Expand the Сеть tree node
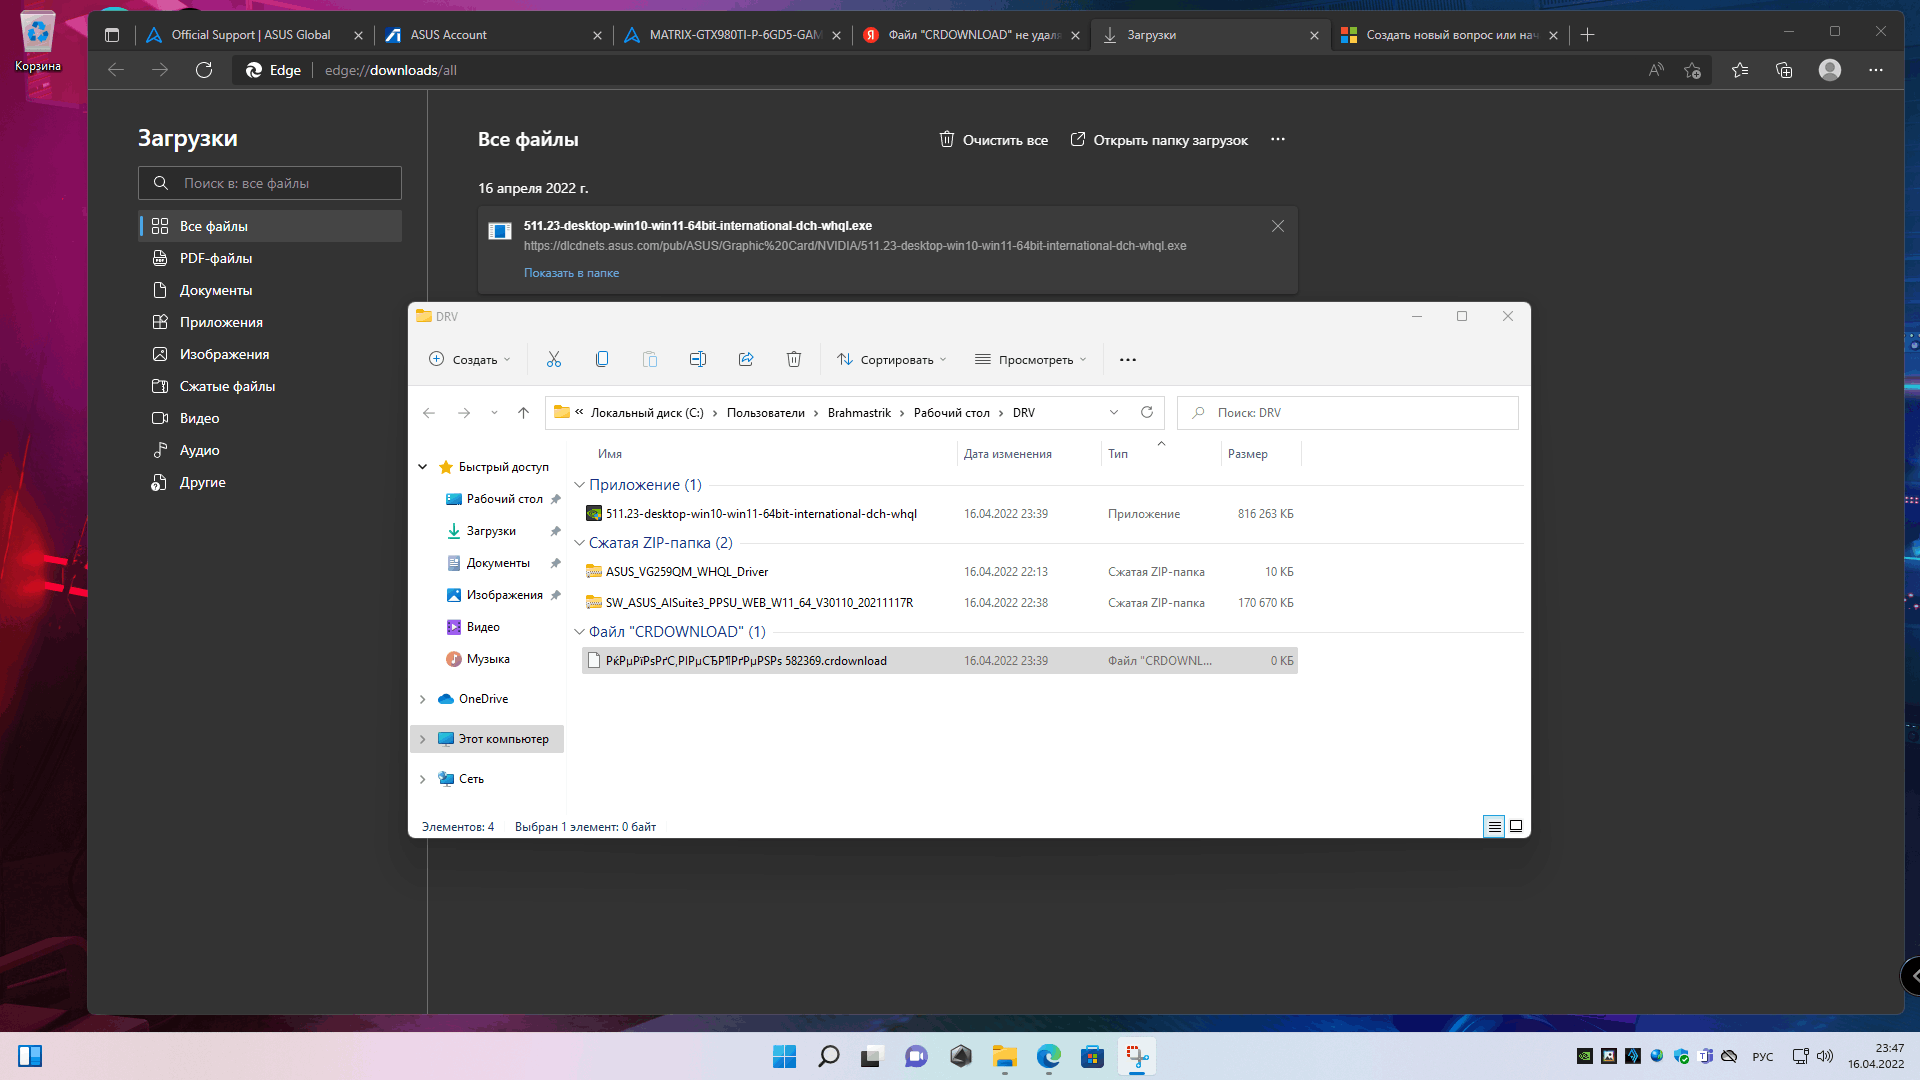 [423, 779]
